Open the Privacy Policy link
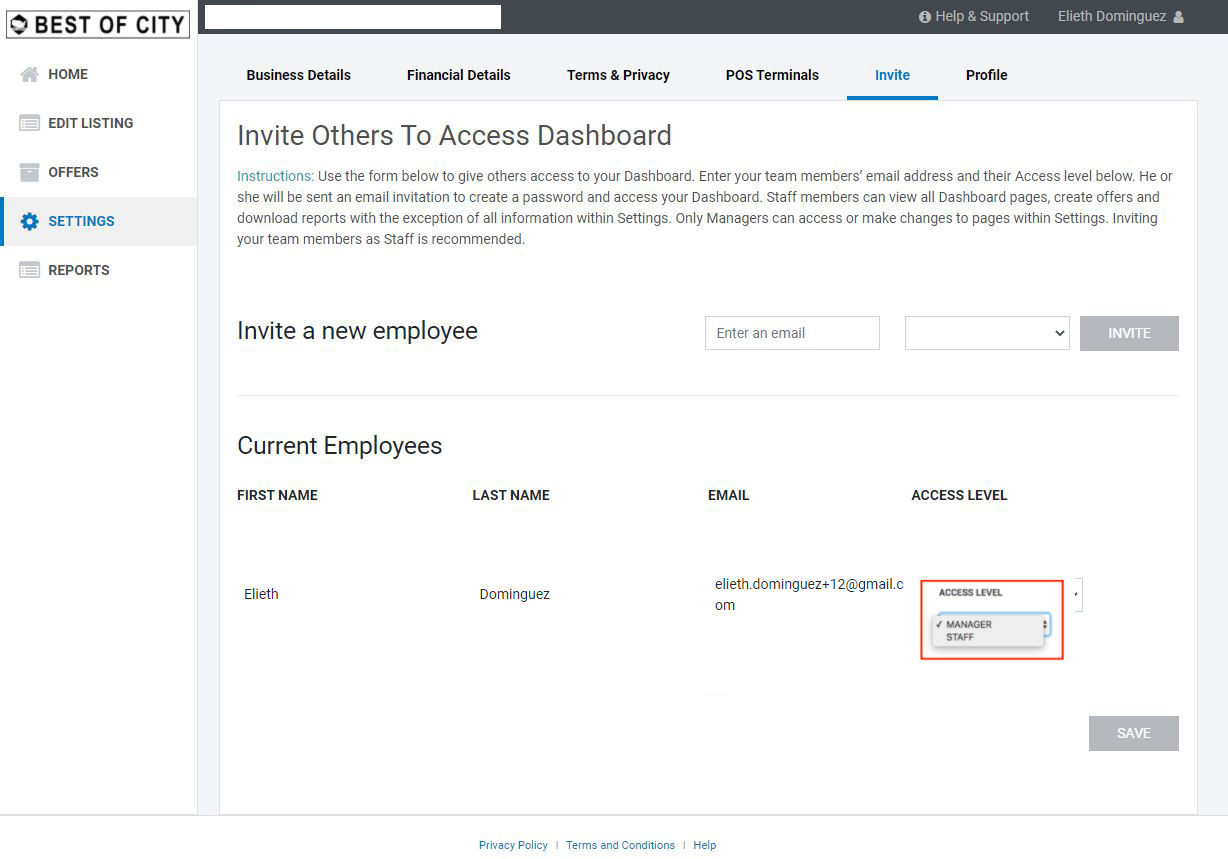Image resolution: width=1228 pixels, height=859 pixels. [x=513, y=845]
